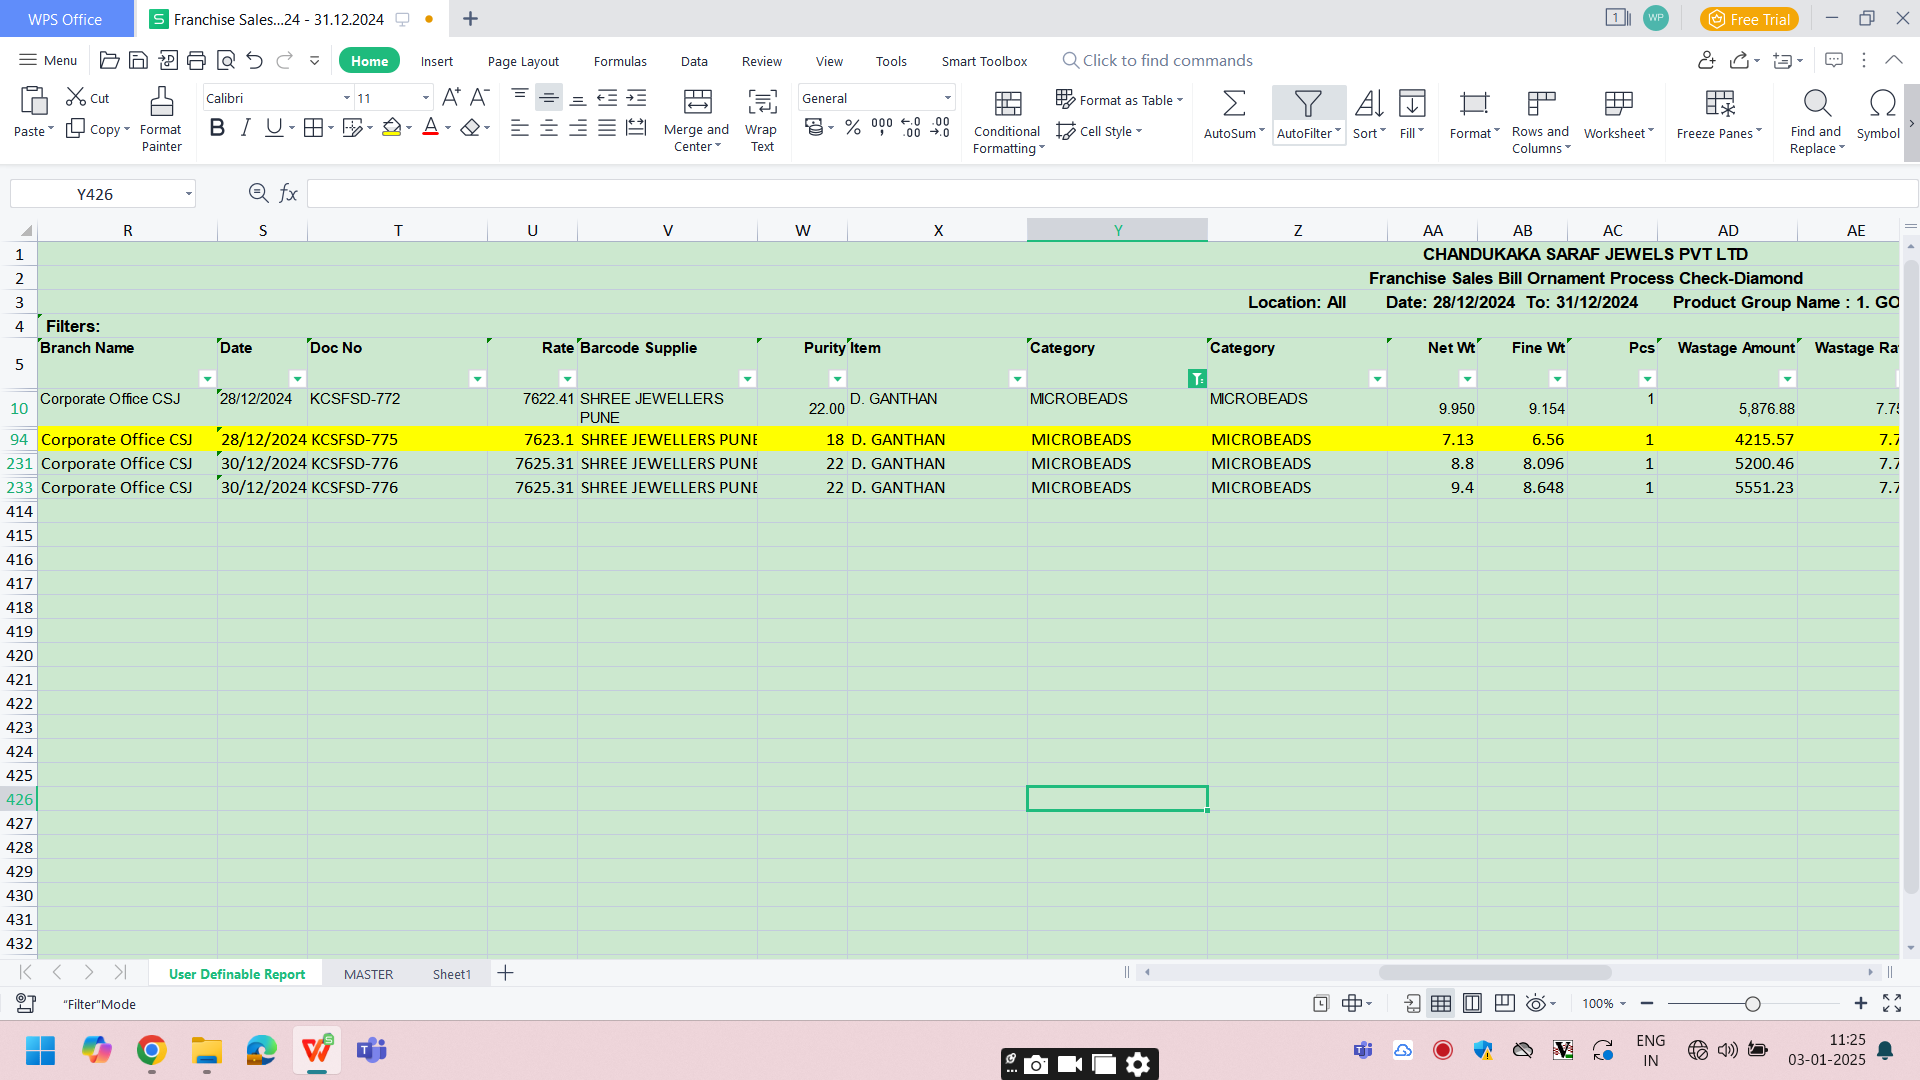The width and height of the screenshot is (1920, 1080).
Task: Open the General number format dropdown
Action: 947,98
